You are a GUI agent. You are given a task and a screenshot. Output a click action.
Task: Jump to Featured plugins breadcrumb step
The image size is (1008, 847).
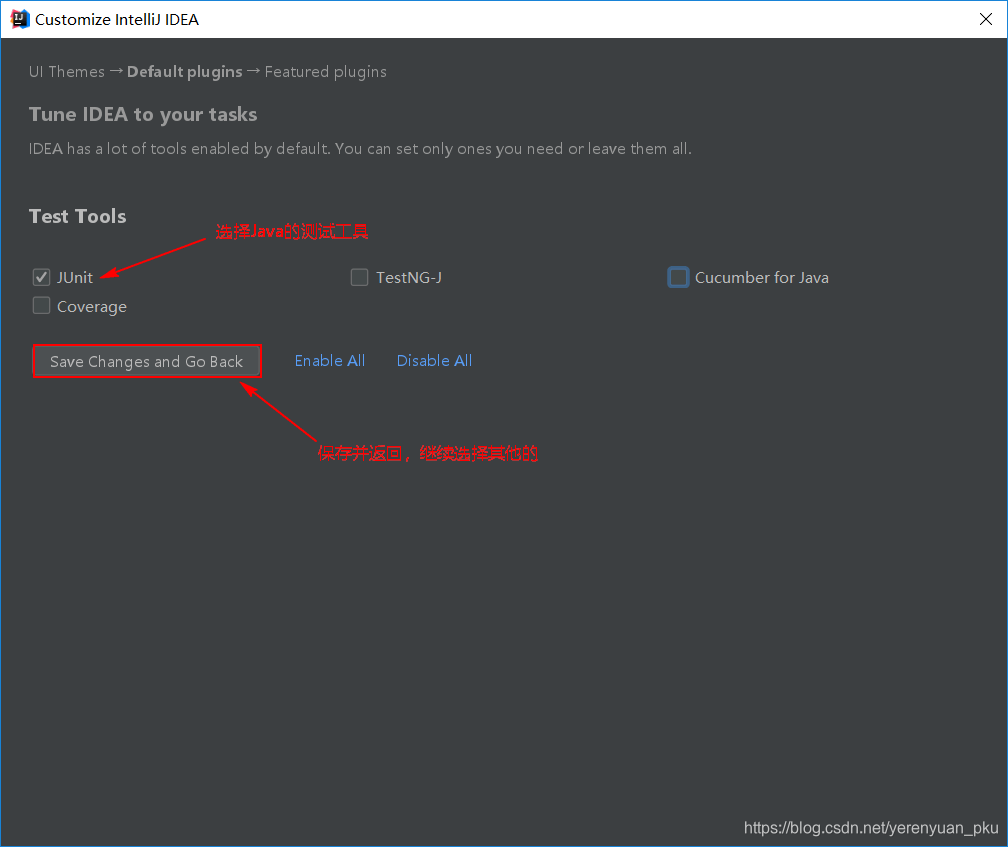pos(326,71)
